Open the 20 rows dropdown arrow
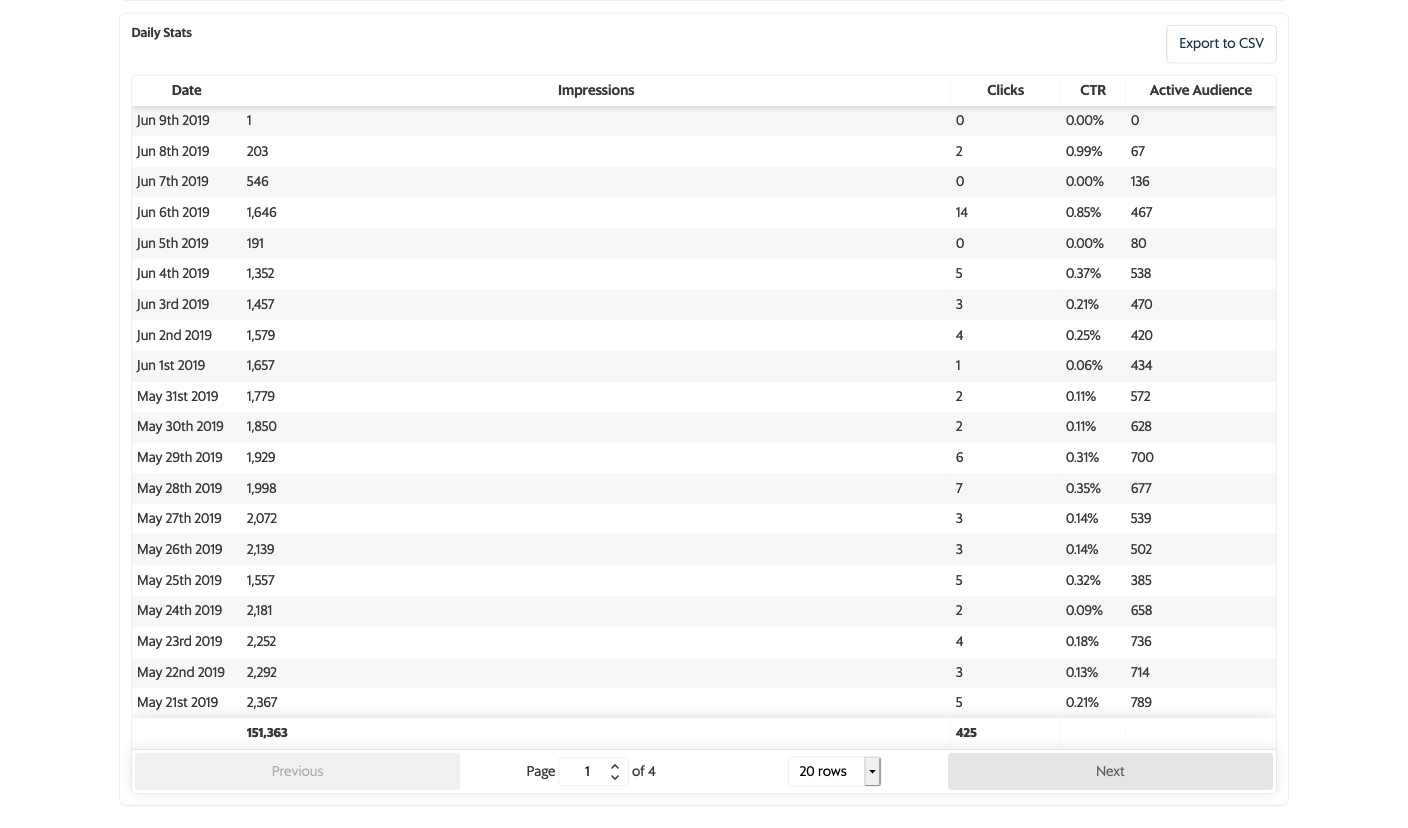The image size is (1408, 828). point(872,771)
